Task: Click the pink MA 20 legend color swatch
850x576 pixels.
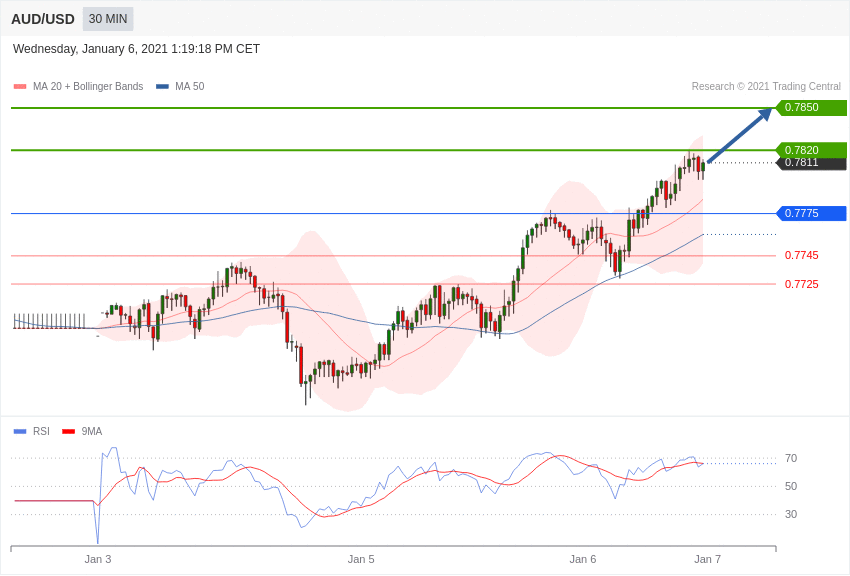Action: coord(20,87)
